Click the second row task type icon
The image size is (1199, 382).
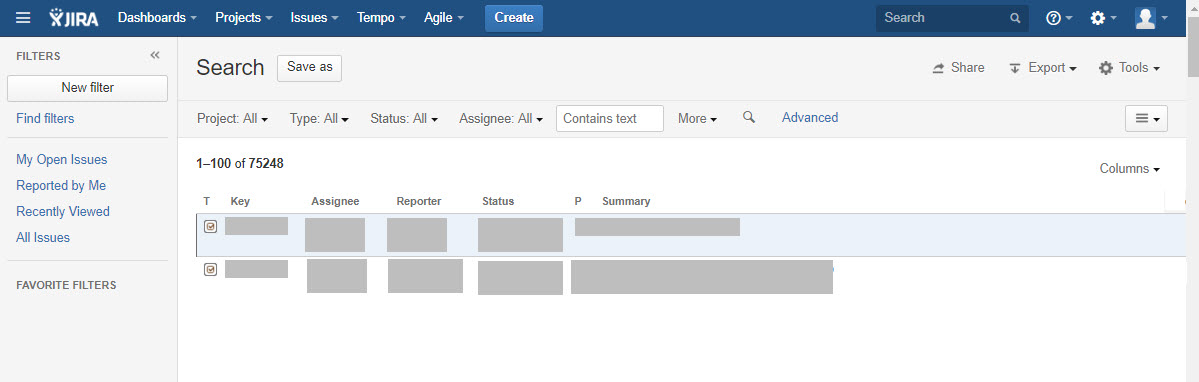click(210, 269)
